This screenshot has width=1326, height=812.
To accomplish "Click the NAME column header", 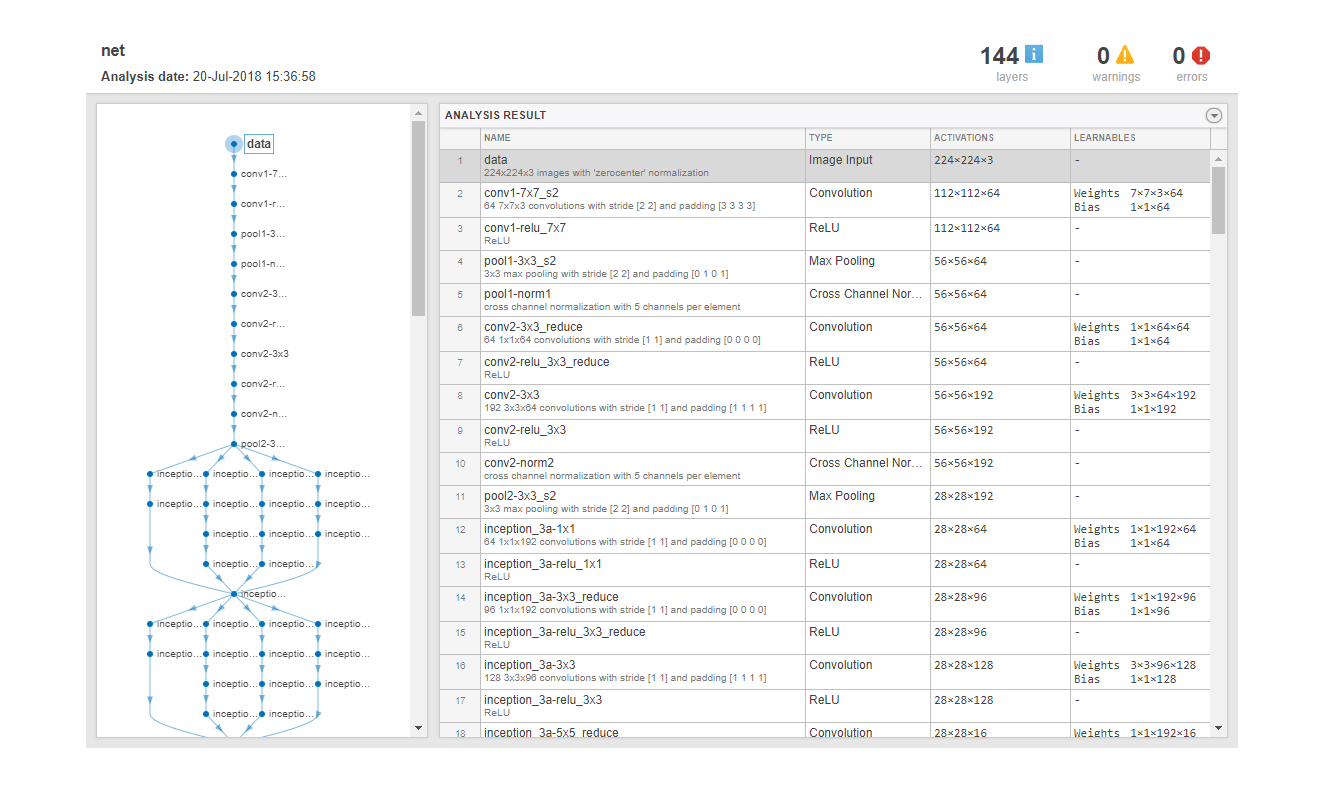I will pos(497,138).
